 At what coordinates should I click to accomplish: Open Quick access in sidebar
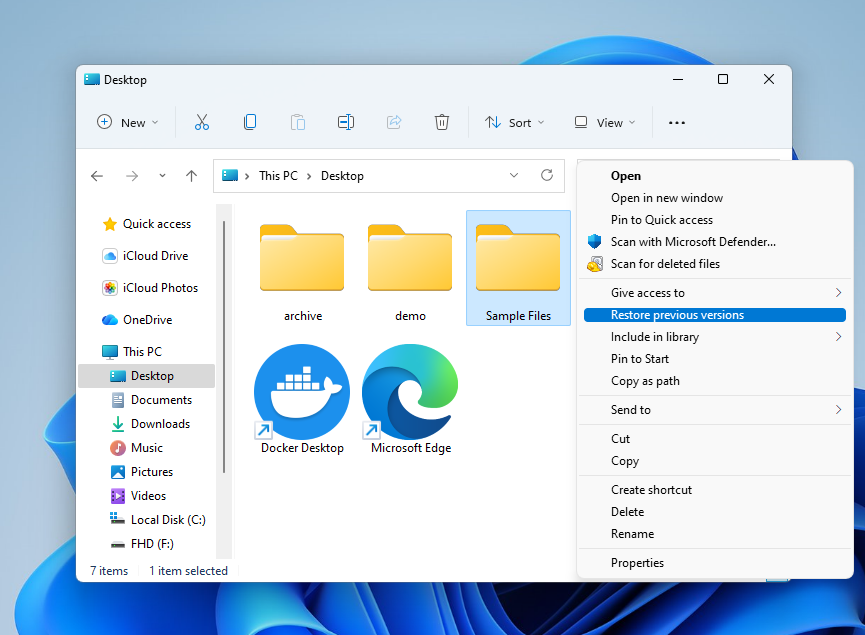click(147, 224)
